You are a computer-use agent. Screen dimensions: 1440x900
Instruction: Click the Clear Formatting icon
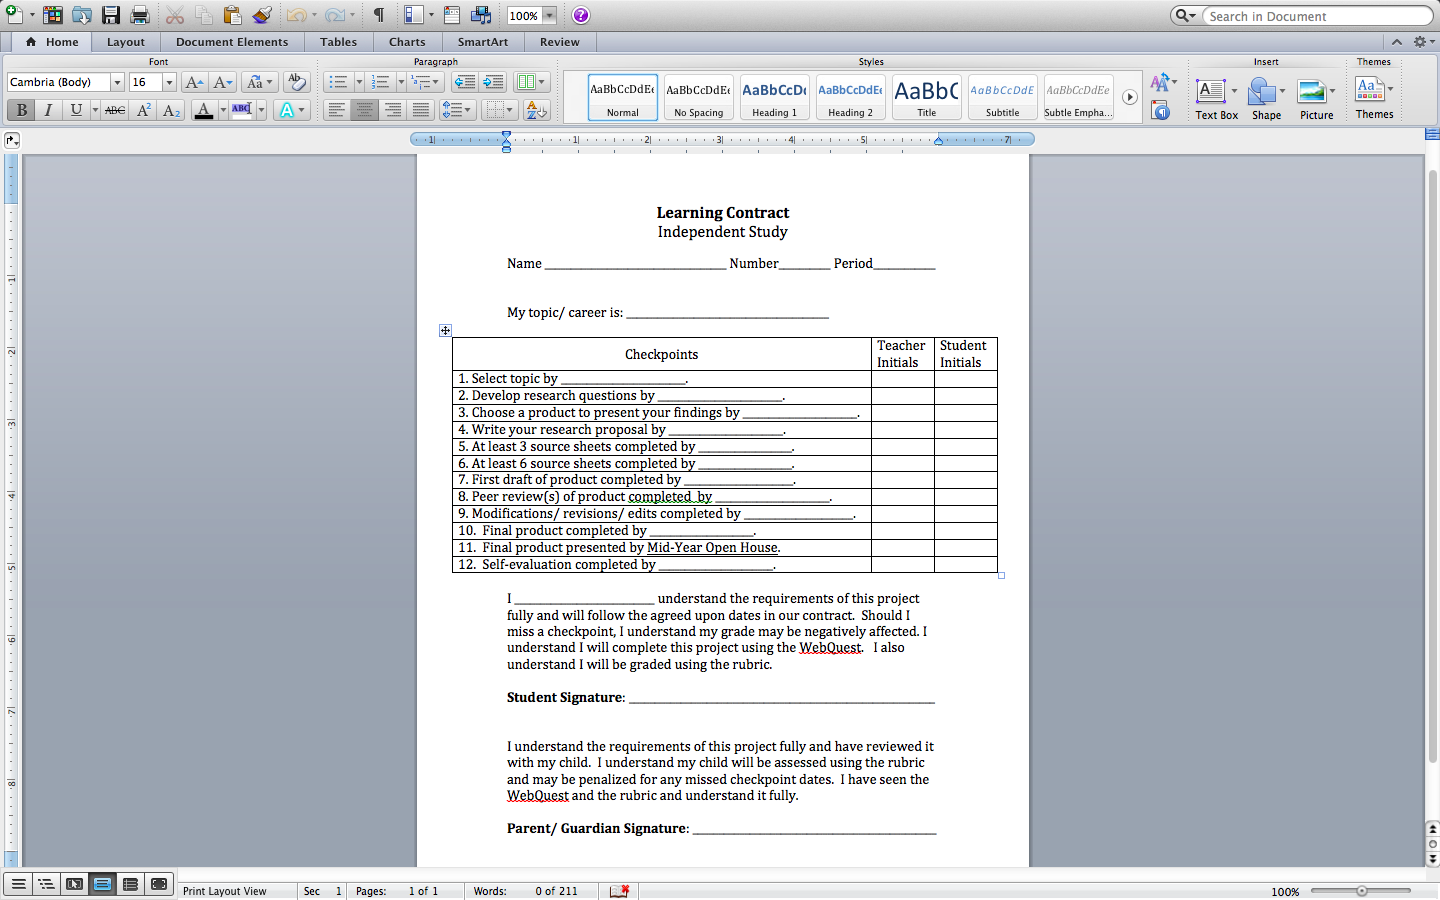296,82
